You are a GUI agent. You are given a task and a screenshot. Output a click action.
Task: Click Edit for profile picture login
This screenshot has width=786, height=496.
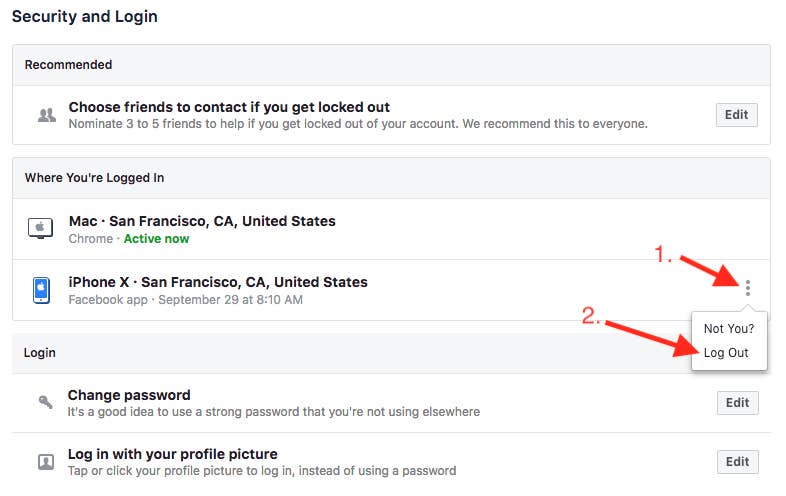click(737, 461)
